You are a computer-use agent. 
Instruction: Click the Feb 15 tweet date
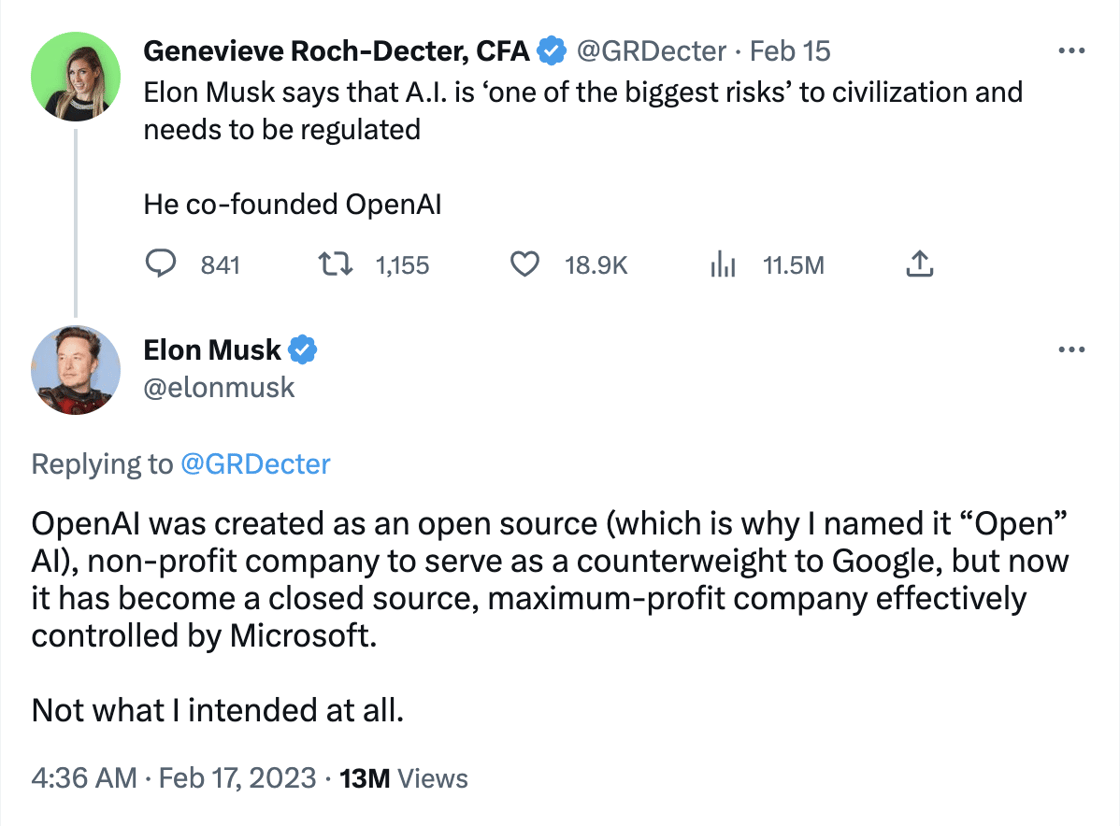[789, 51]
